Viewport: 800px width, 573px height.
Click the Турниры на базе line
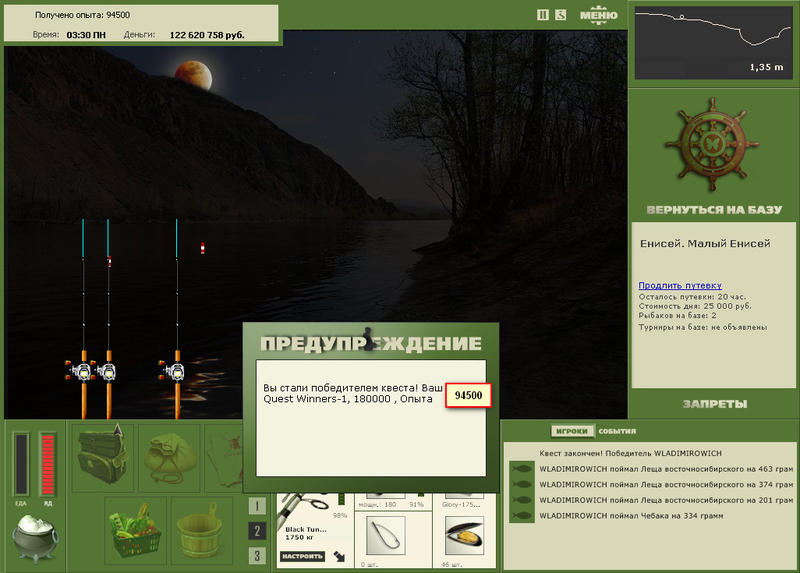point(703,327)
